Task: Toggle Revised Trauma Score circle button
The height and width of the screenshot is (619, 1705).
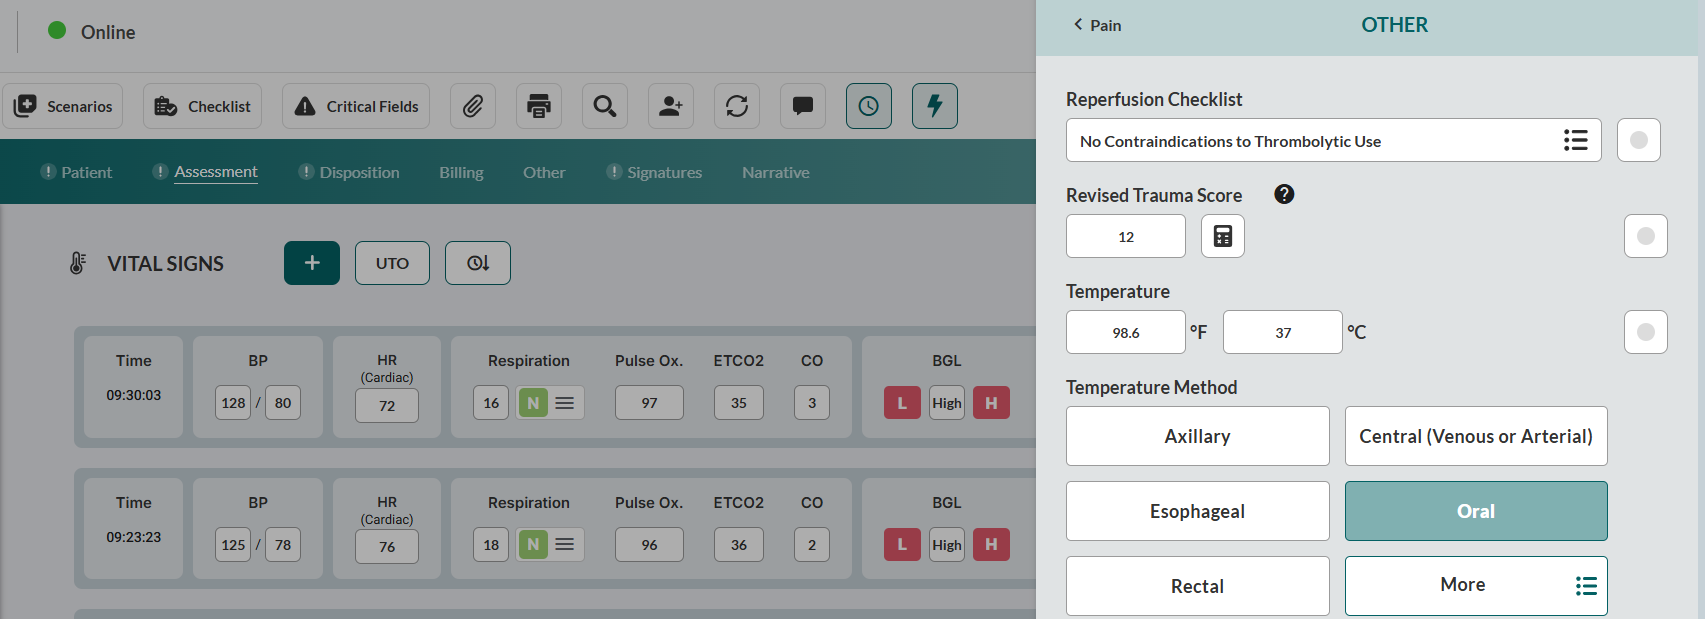Action: click(1646, 236)
